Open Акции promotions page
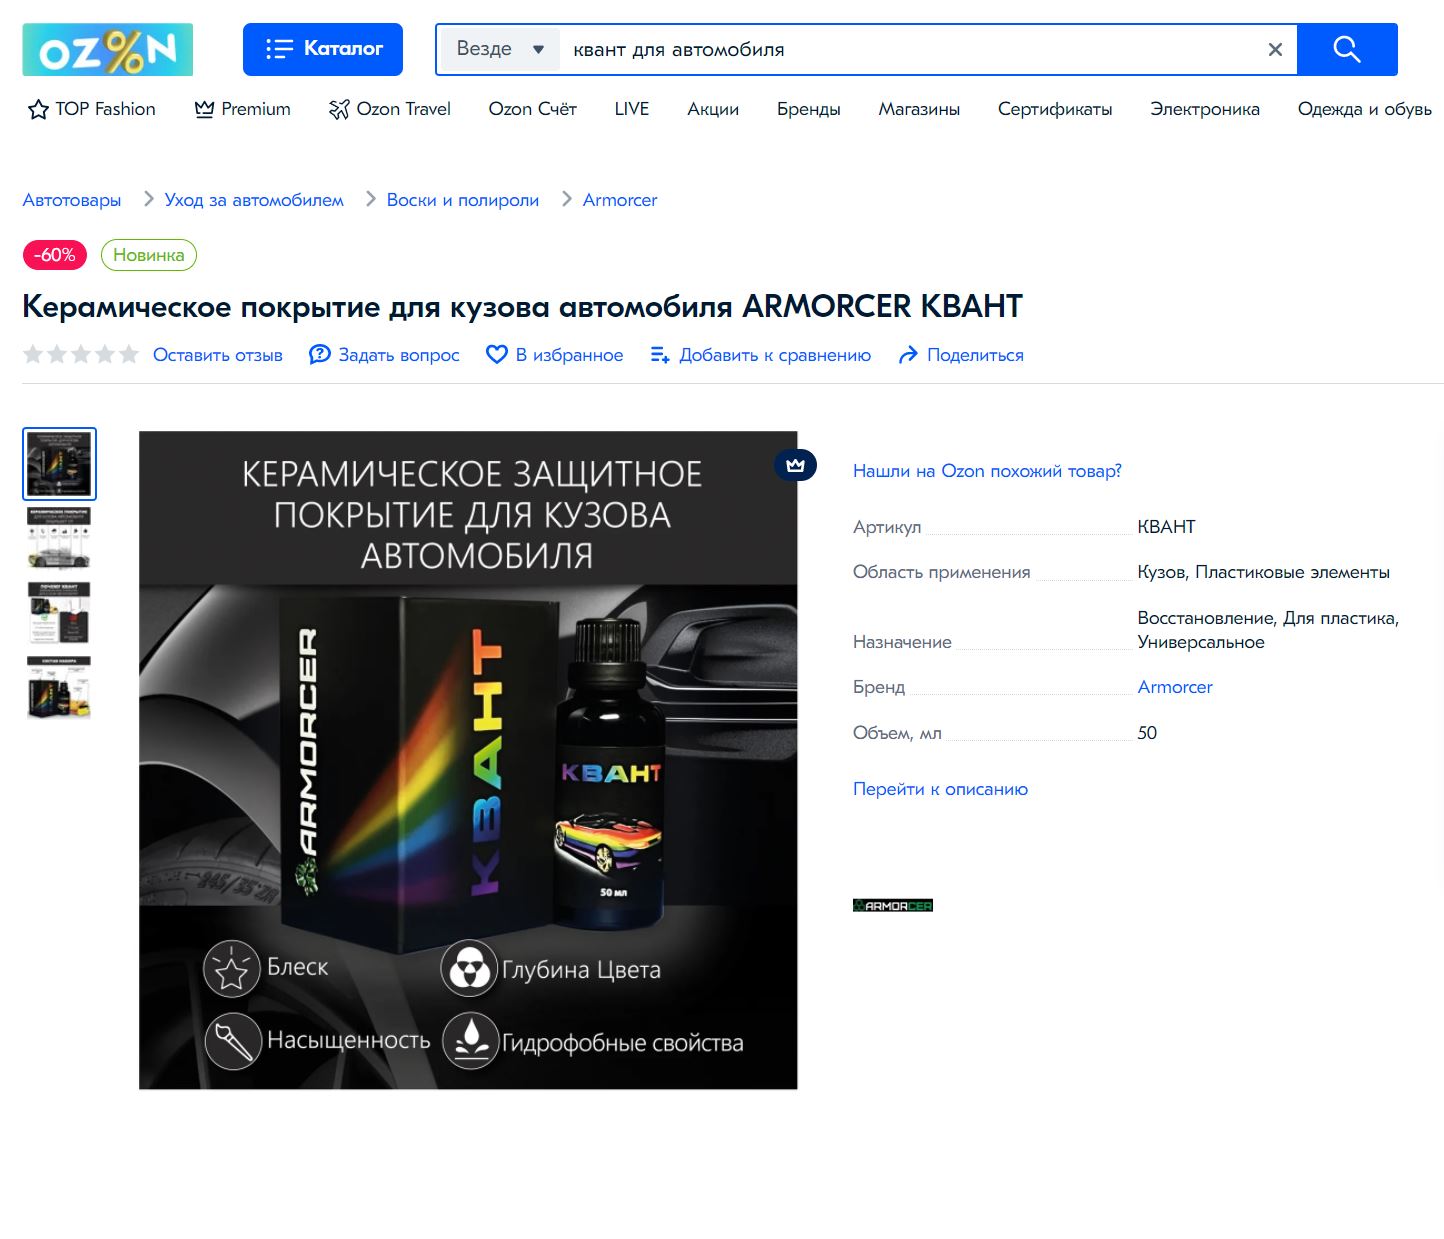This screenshot has width=1444, height=1239. [x=713, y=109]
